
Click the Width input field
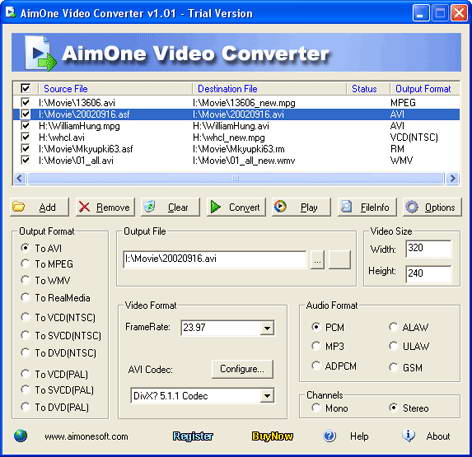428,248
